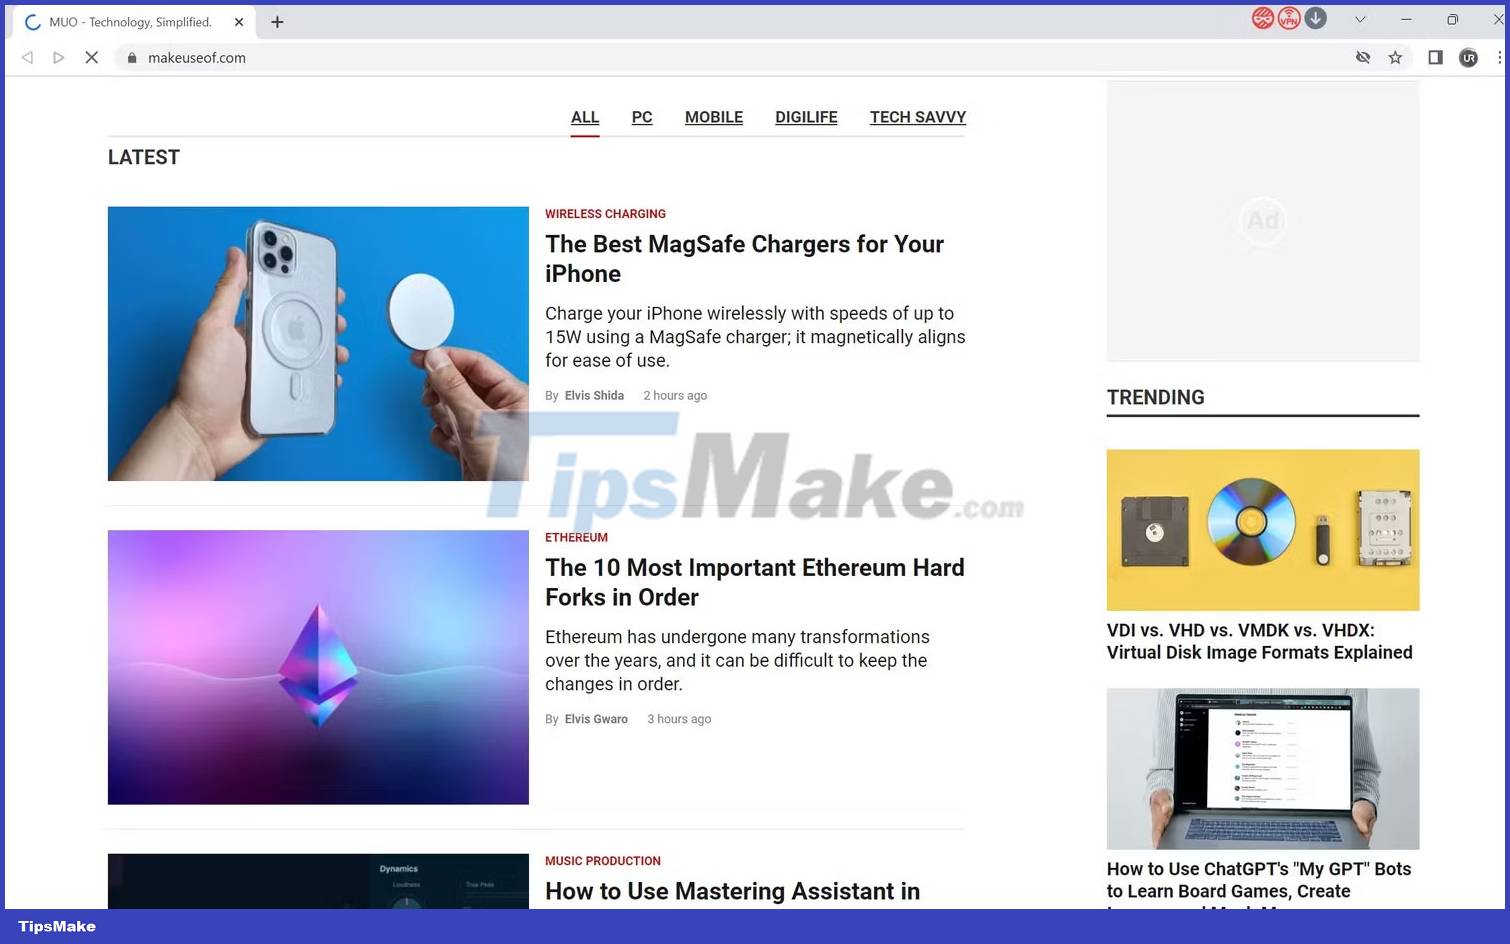Stop page loading with the X button

91,58
